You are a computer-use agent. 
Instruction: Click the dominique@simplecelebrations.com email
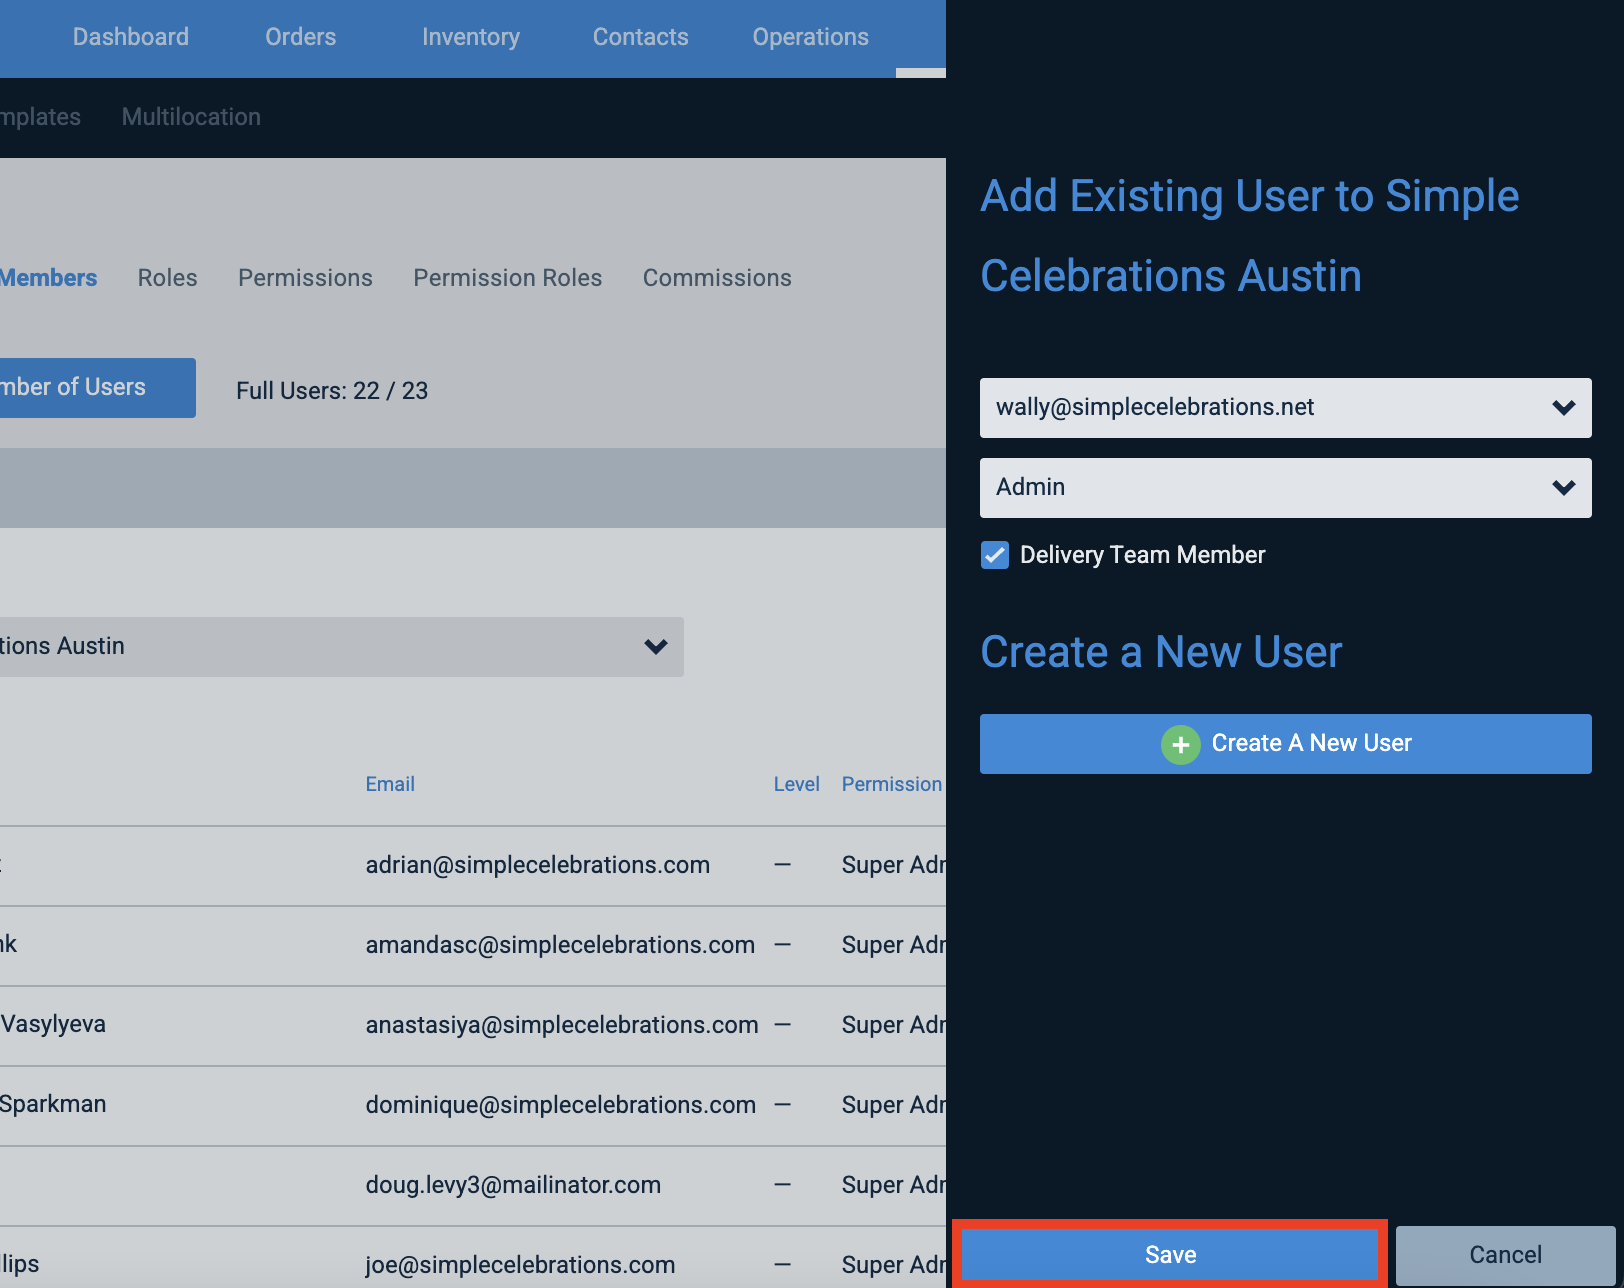point(560,1105)
